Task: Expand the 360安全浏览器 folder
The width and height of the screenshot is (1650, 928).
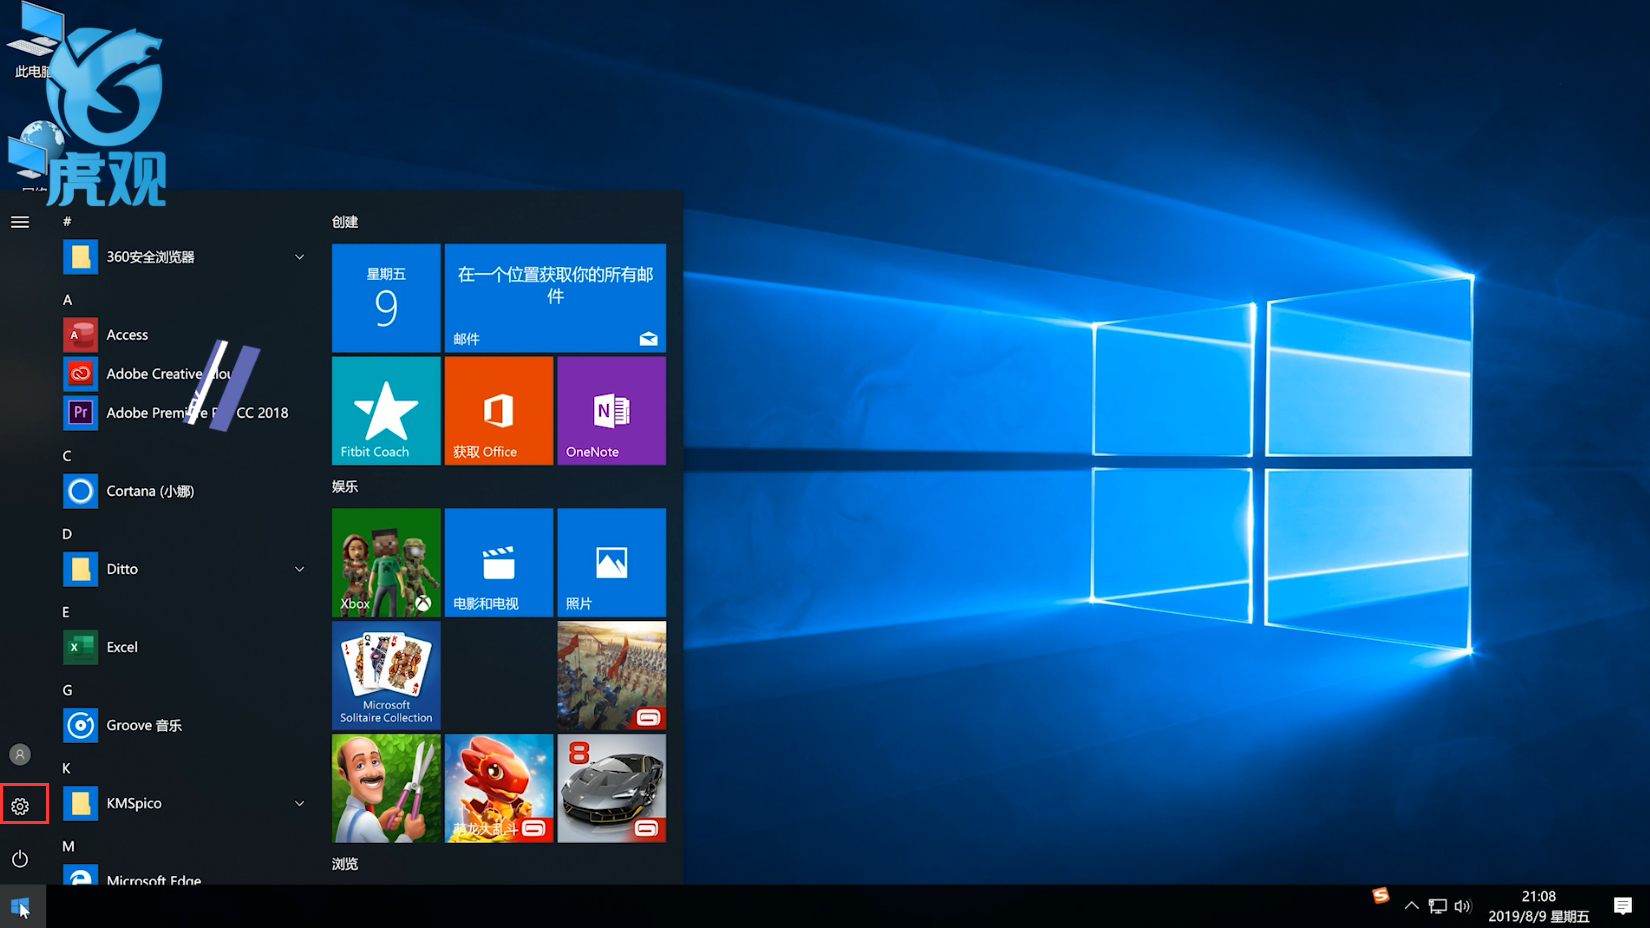Action: pyautogui.click(x=299, y=257)
